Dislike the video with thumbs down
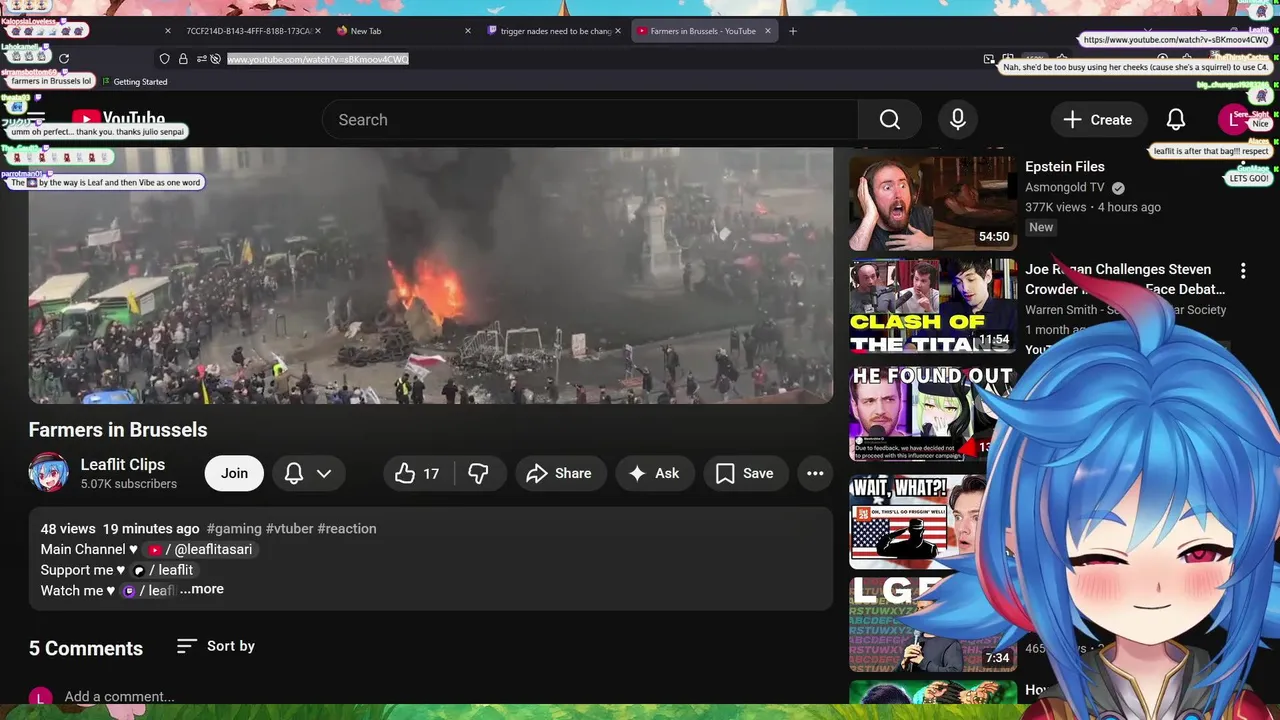 pyautogui.click(x=479, y=474)
